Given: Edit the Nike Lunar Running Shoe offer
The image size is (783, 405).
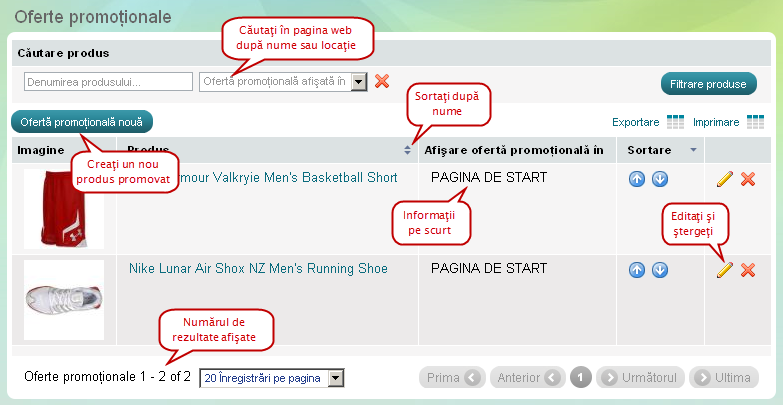Looking at the screenshot, I should point(725,270).
